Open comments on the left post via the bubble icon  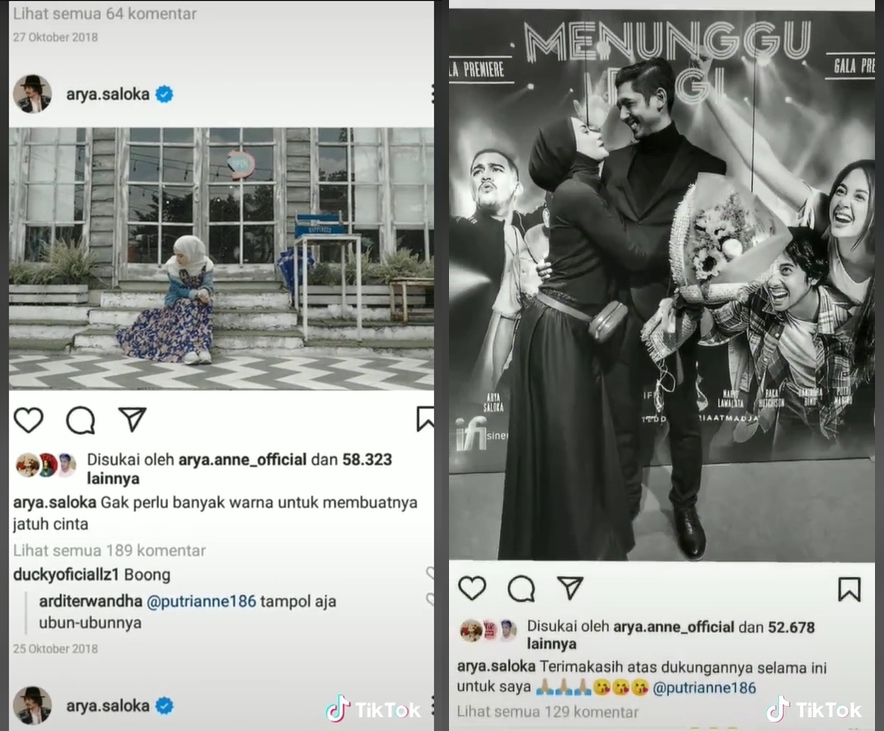click(81, 420)
